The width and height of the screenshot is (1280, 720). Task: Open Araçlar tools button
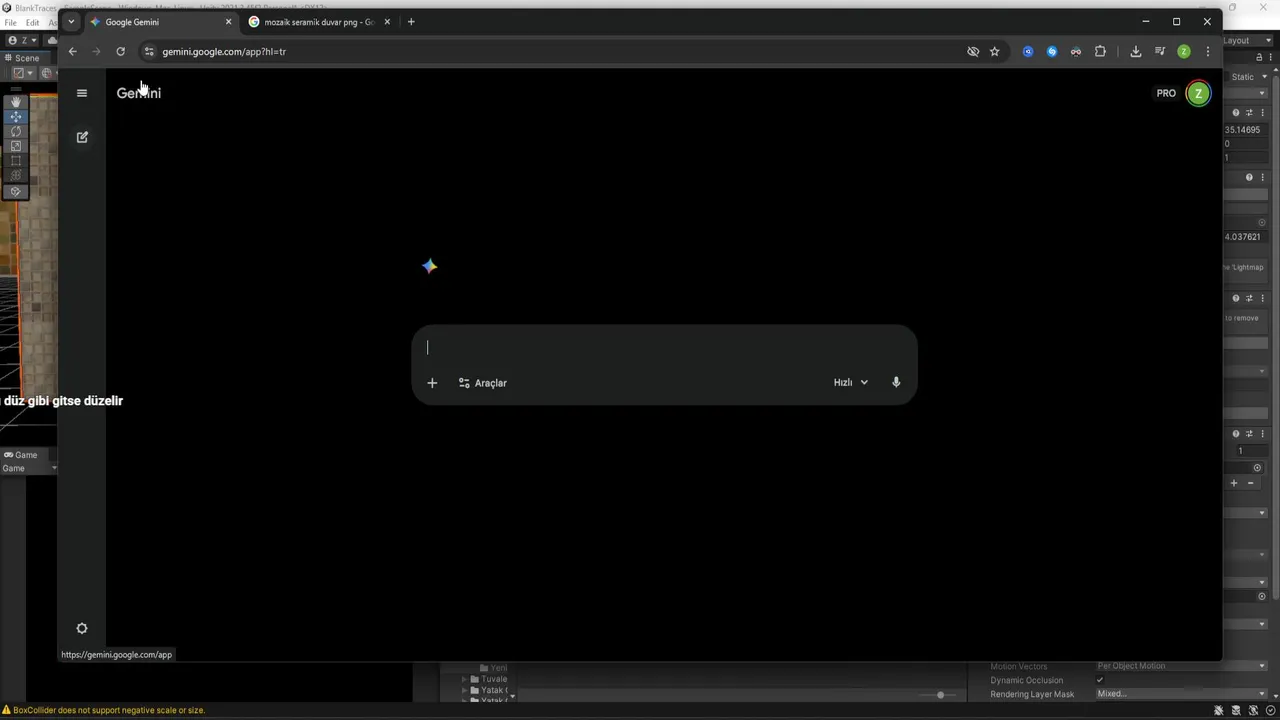(x=482, y=383)
